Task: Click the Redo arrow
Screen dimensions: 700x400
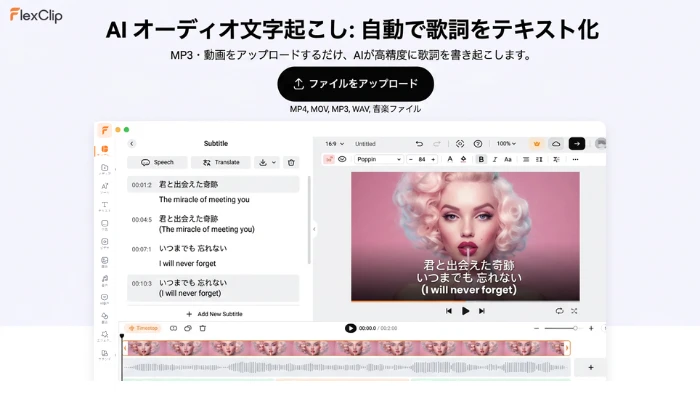Action: coord(437,144)
